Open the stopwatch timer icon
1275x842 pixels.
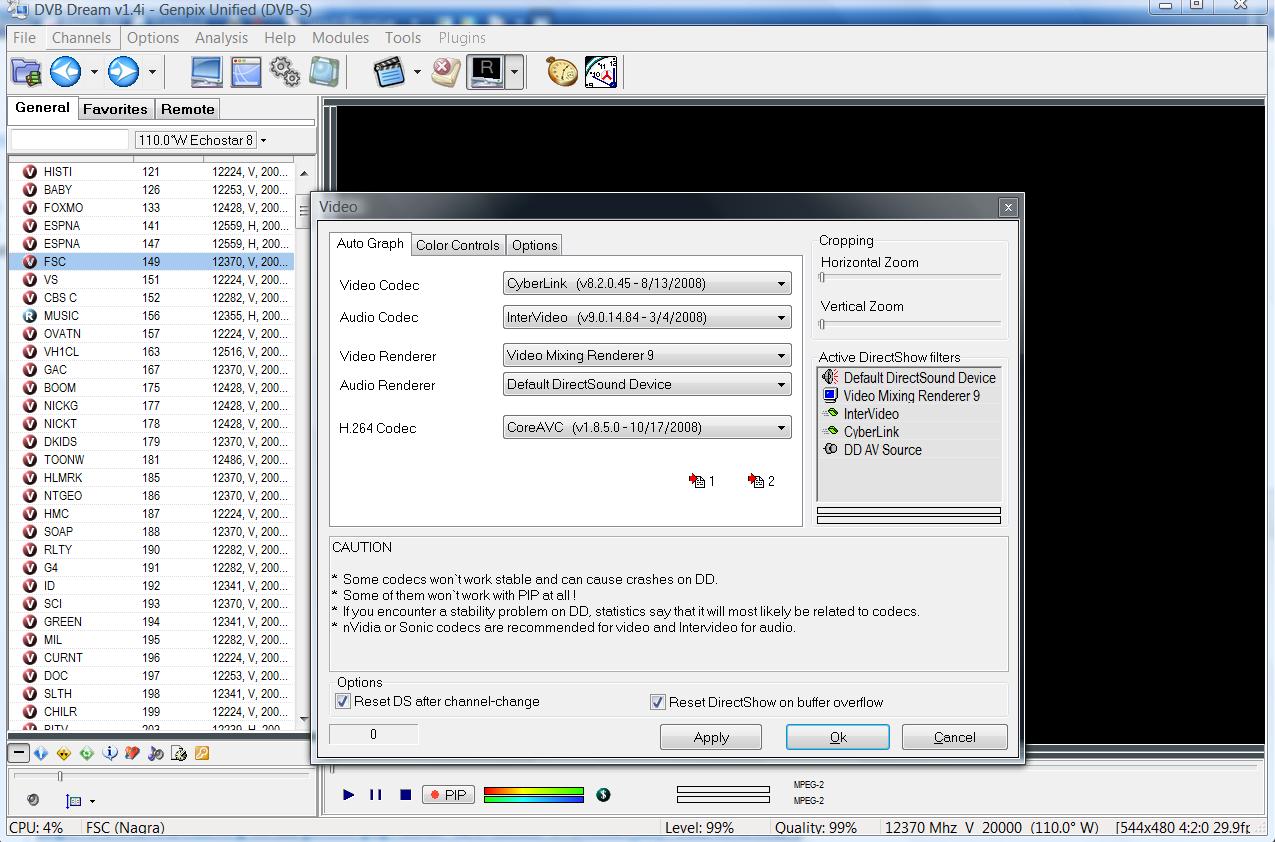point(562,71)
